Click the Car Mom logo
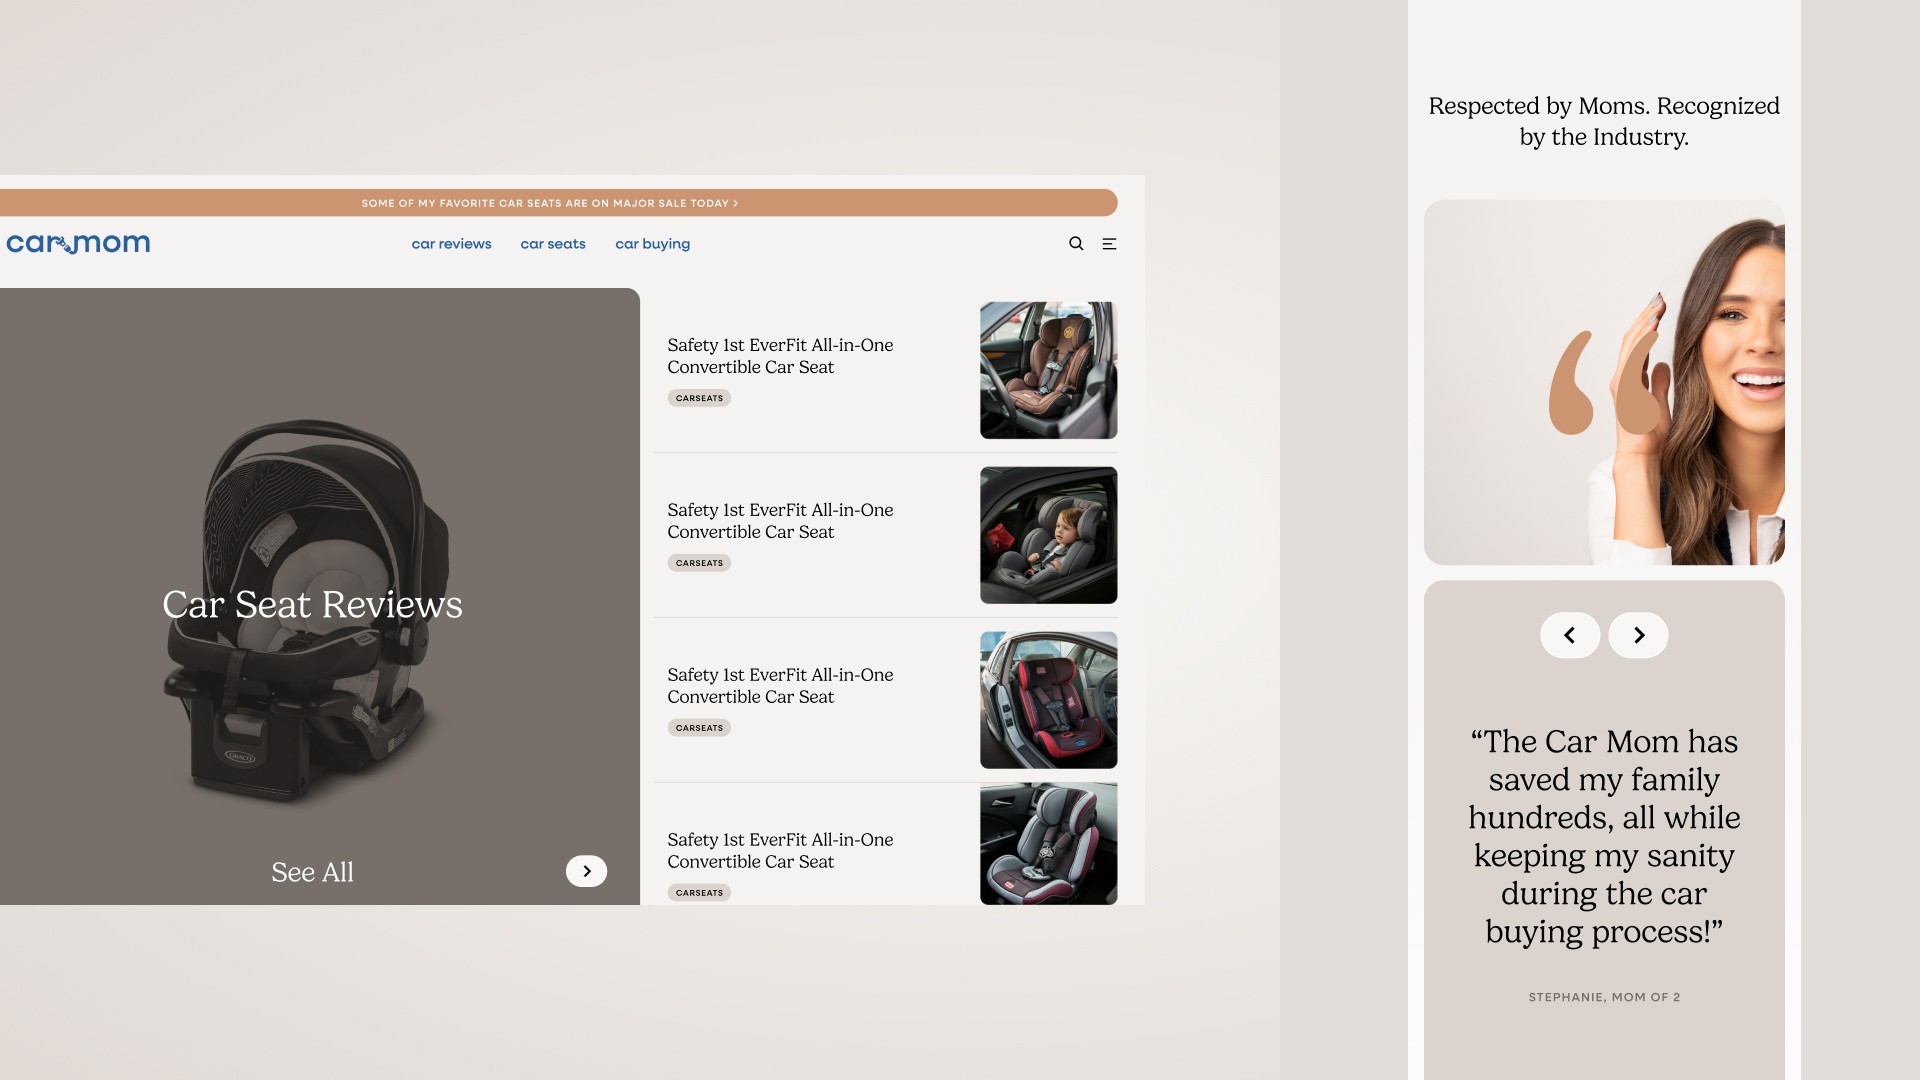Image resolution: width=1920 pixels, height=1080 pixels. [78, 244]
